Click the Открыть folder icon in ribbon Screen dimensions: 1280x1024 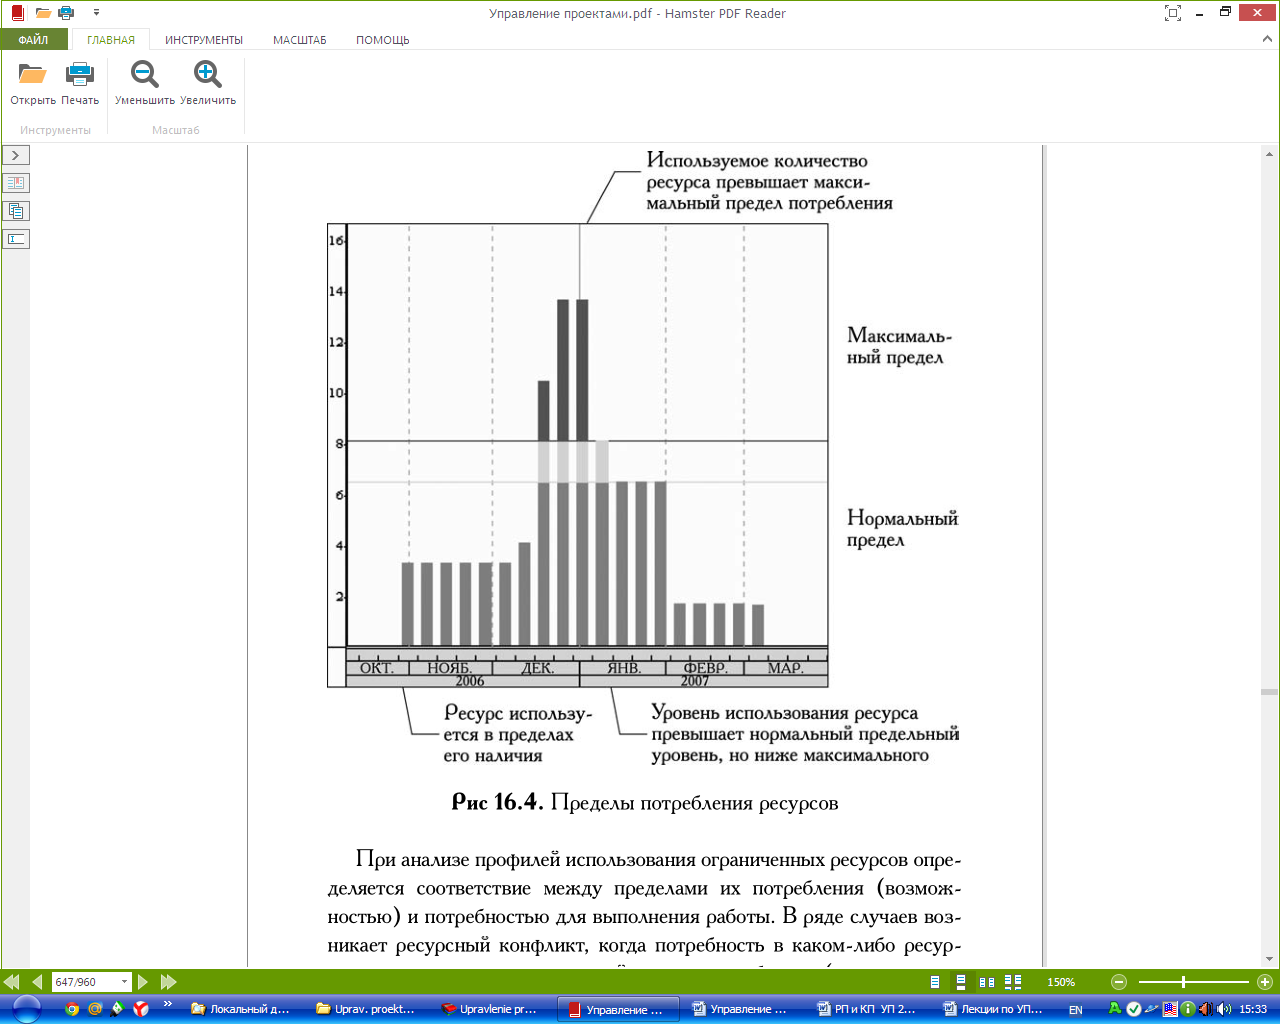[32, 74]
